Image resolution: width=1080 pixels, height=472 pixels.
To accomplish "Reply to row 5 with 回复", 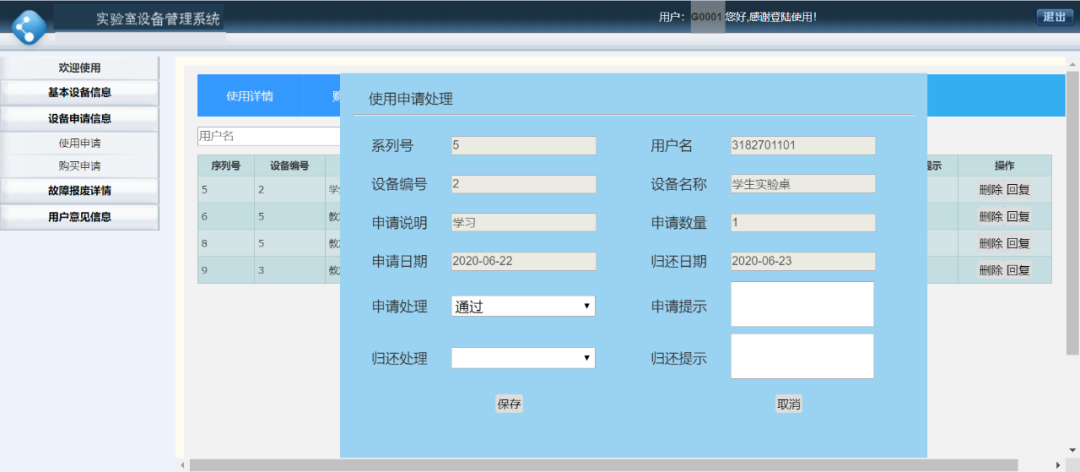I will (x=1018, y=189).
